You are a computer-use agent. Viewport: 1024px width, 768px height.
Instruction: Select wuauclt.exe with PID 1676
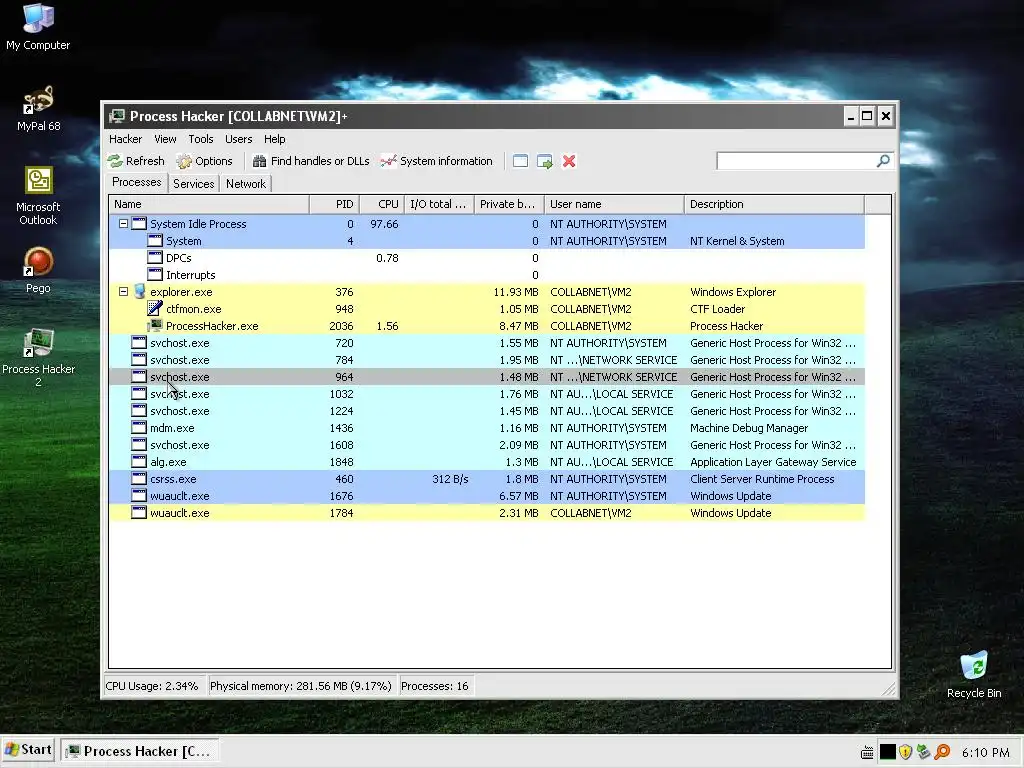[x=487, y=496]
